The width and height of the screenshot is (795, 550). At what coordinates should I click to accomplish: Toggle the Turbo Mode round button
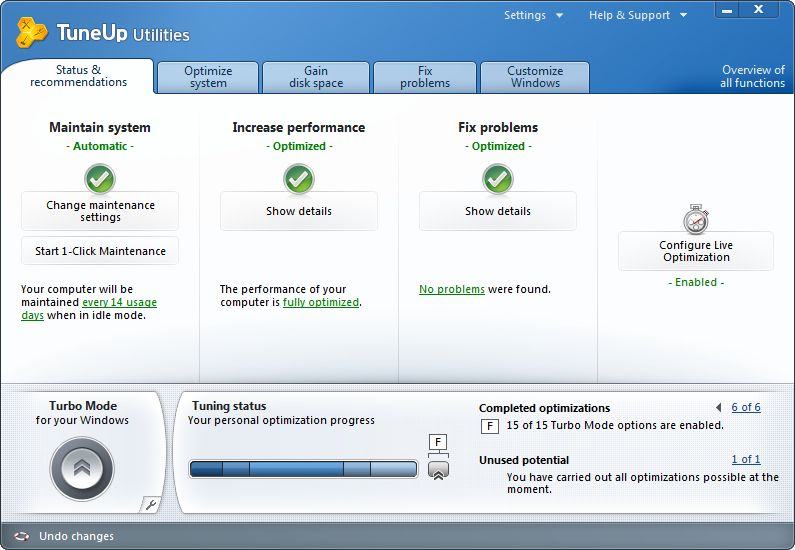point(82,469)
